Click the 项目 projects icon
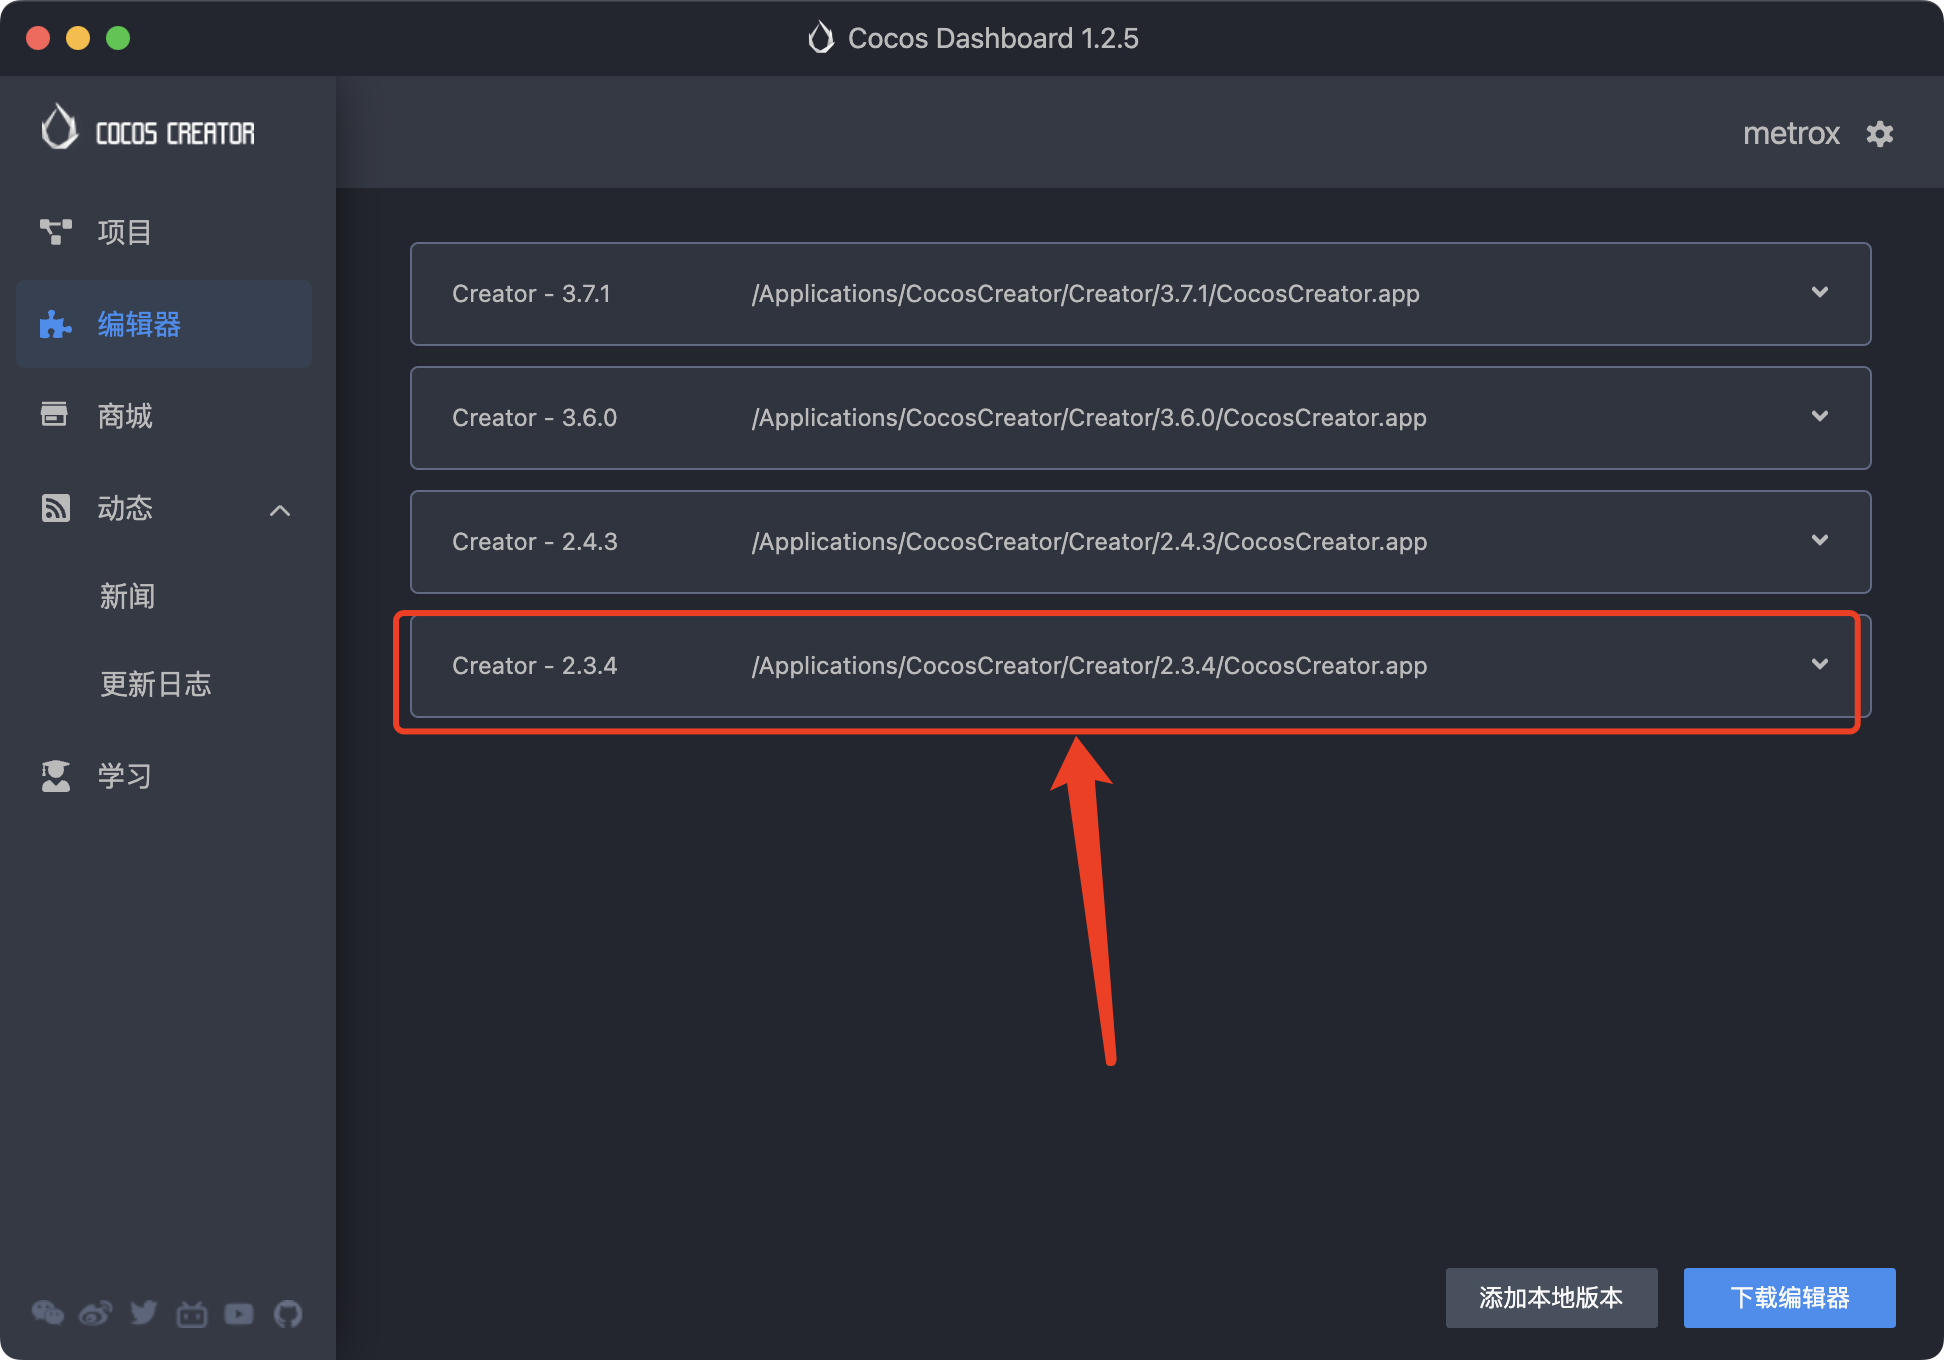The image size is (1944, 1360). 56,232
